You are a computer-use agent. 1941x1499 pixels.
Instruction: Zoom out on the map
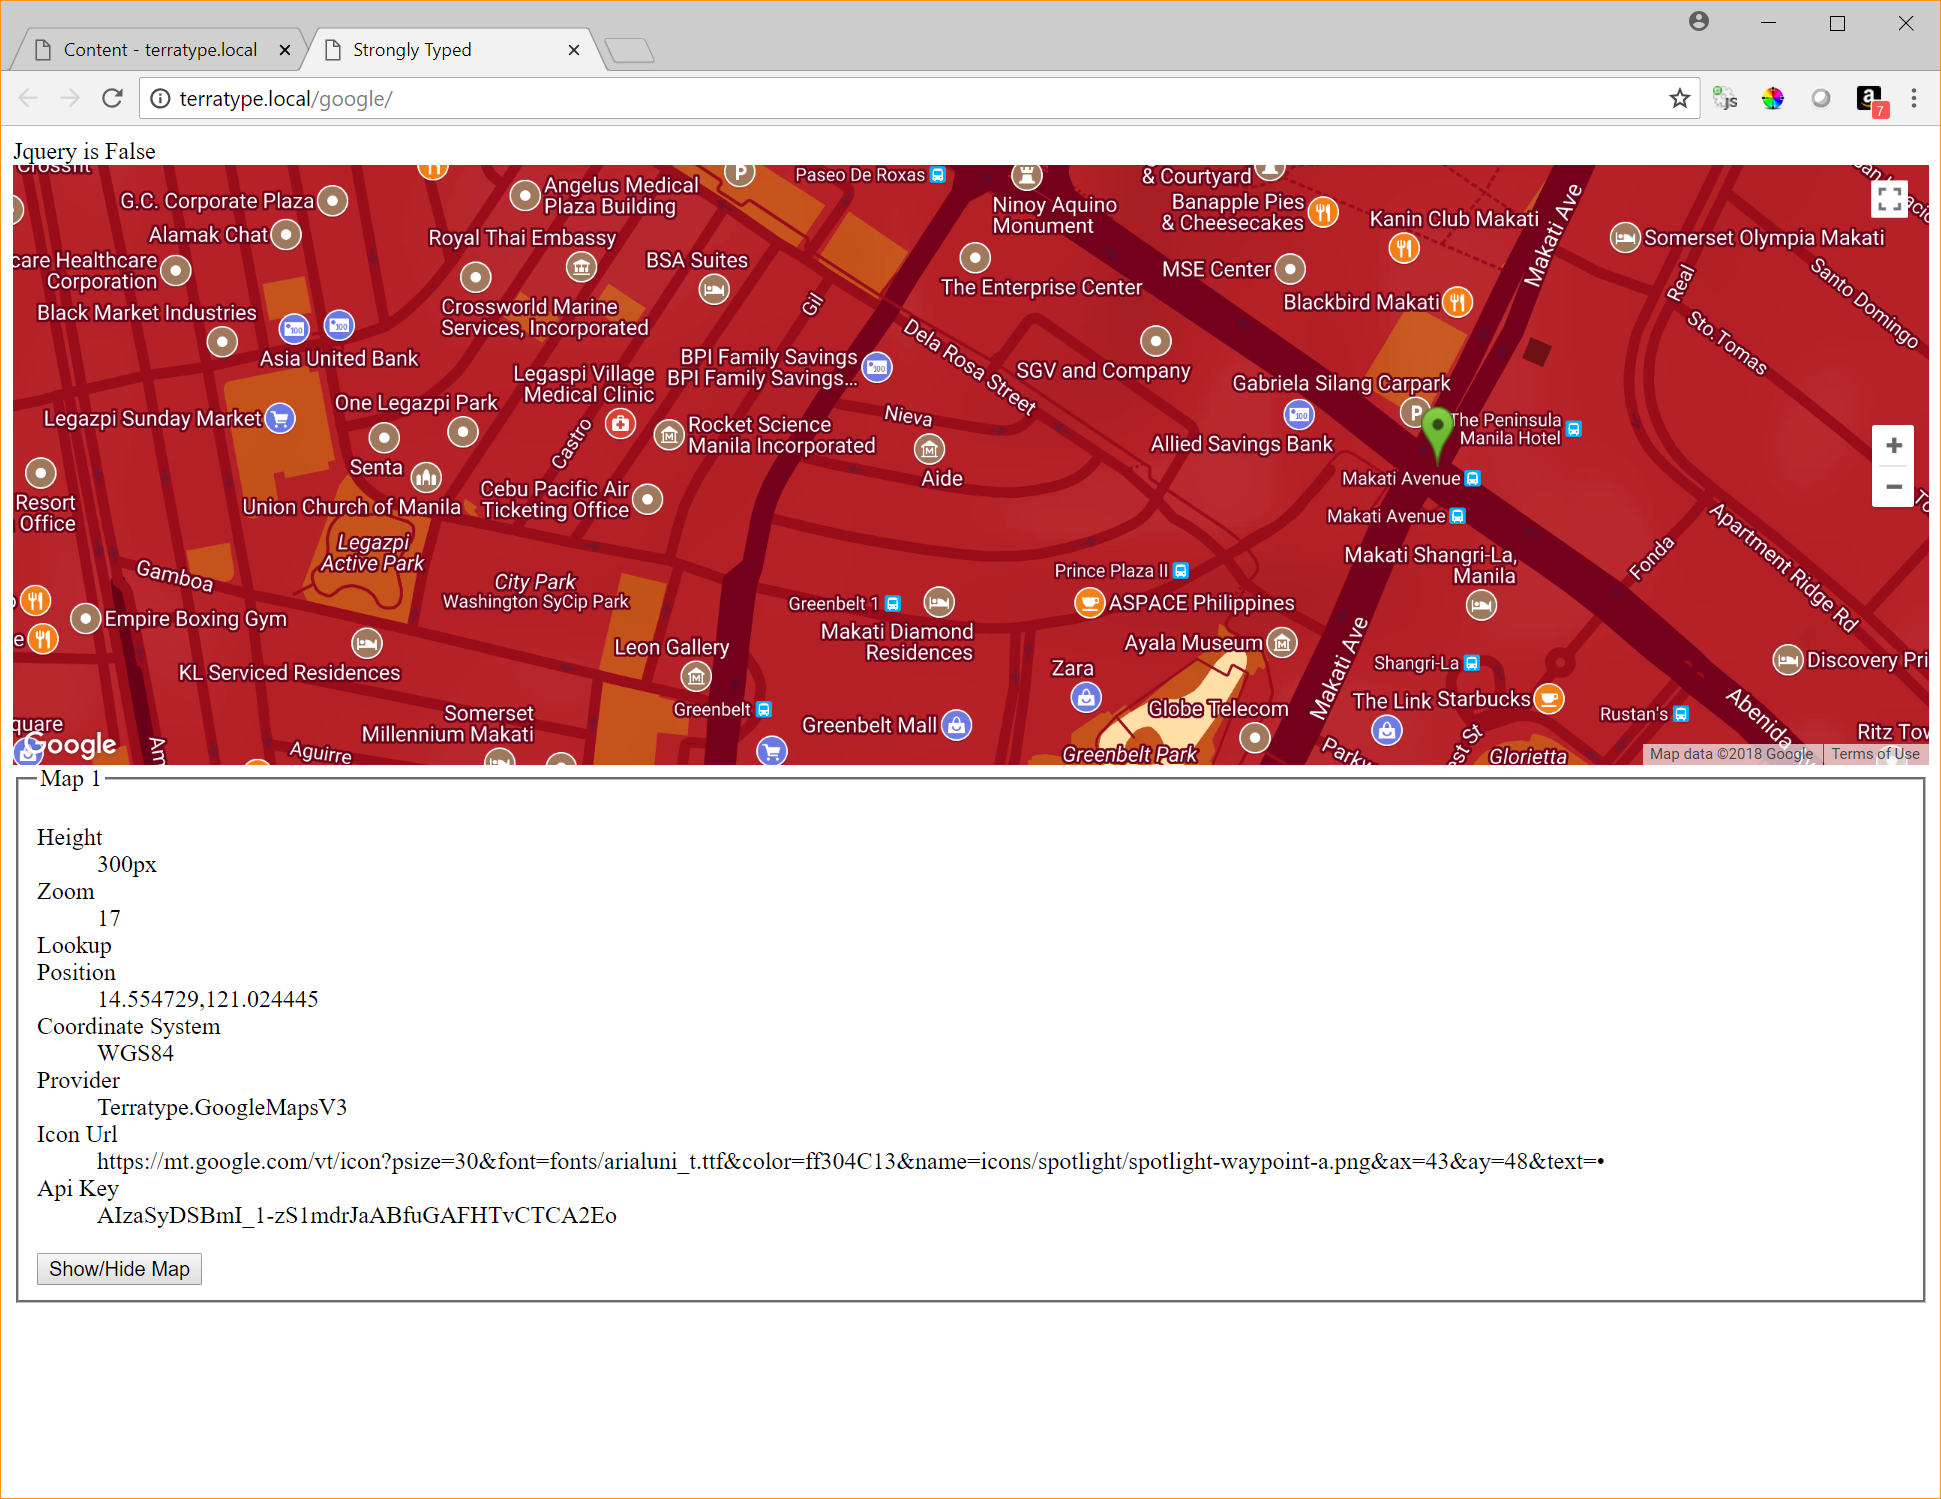pyautogui.click(x=1893, y=487)
